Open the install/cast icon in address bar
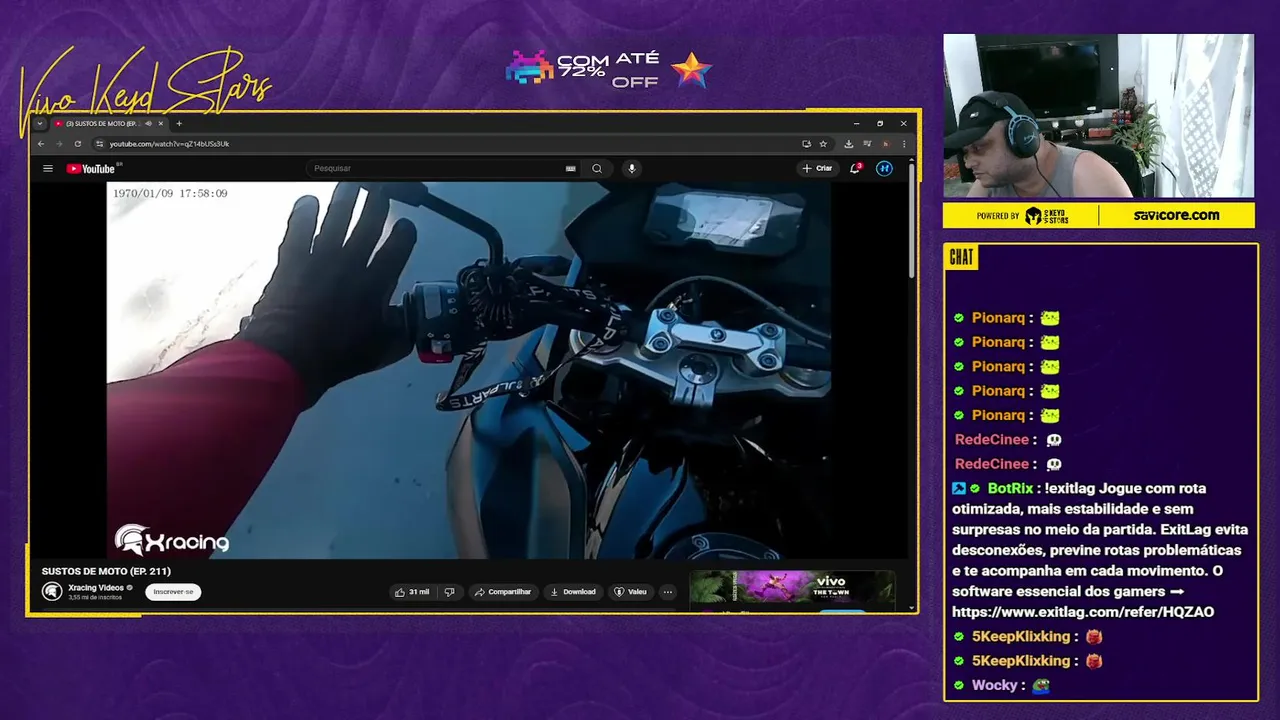 806,144
